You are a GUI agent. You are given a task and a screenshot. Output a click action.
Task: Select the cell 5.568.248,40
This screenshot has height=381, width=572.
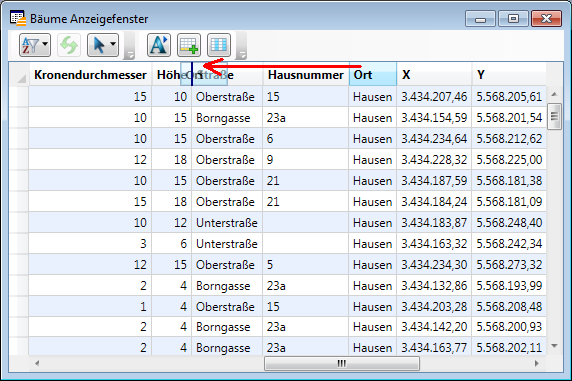pos(509,223)
